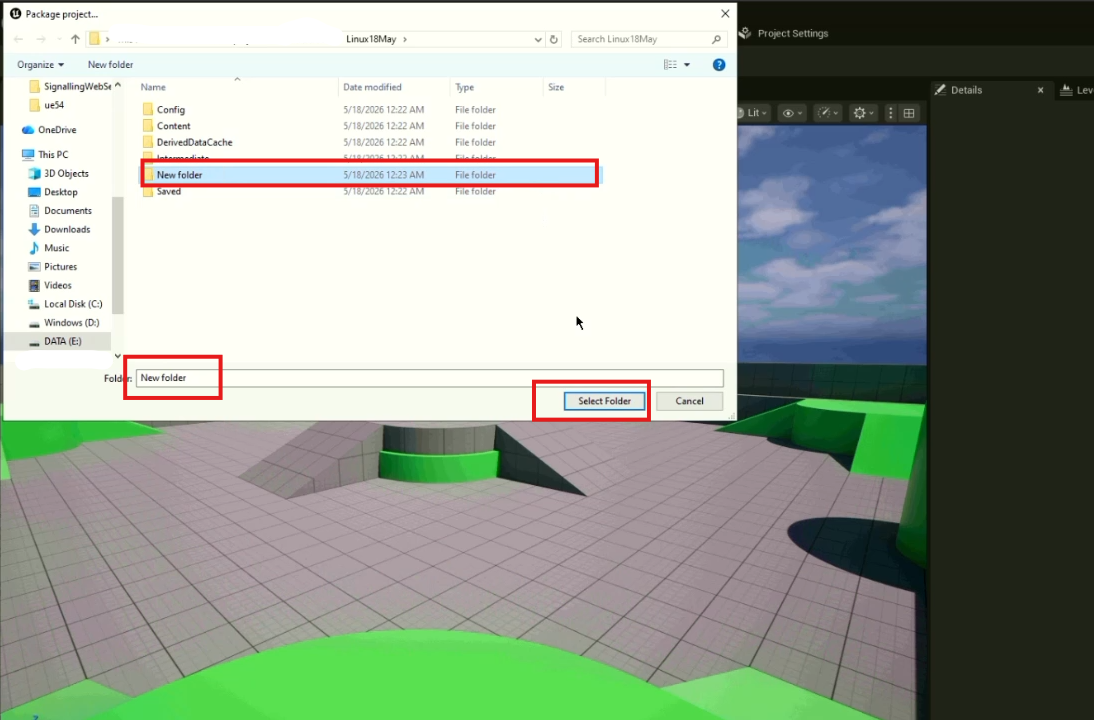Open the address bar history dropdown

(538, 39)
